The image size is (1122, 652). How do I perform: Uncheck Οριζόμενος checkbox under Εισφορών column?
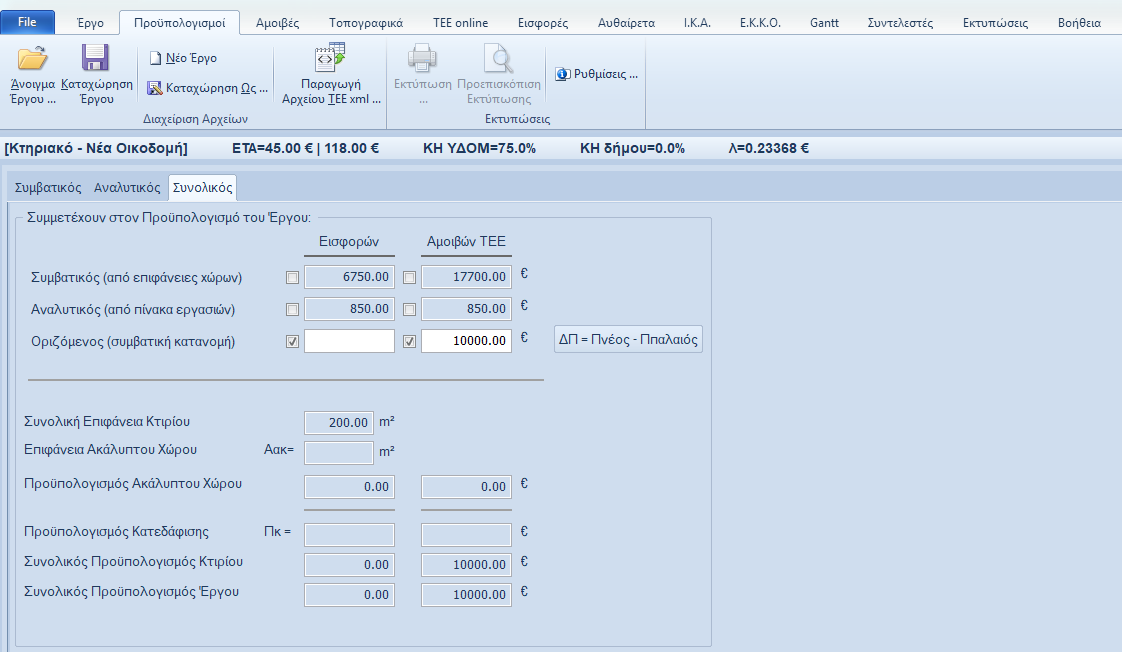click(x=292, y=341)
